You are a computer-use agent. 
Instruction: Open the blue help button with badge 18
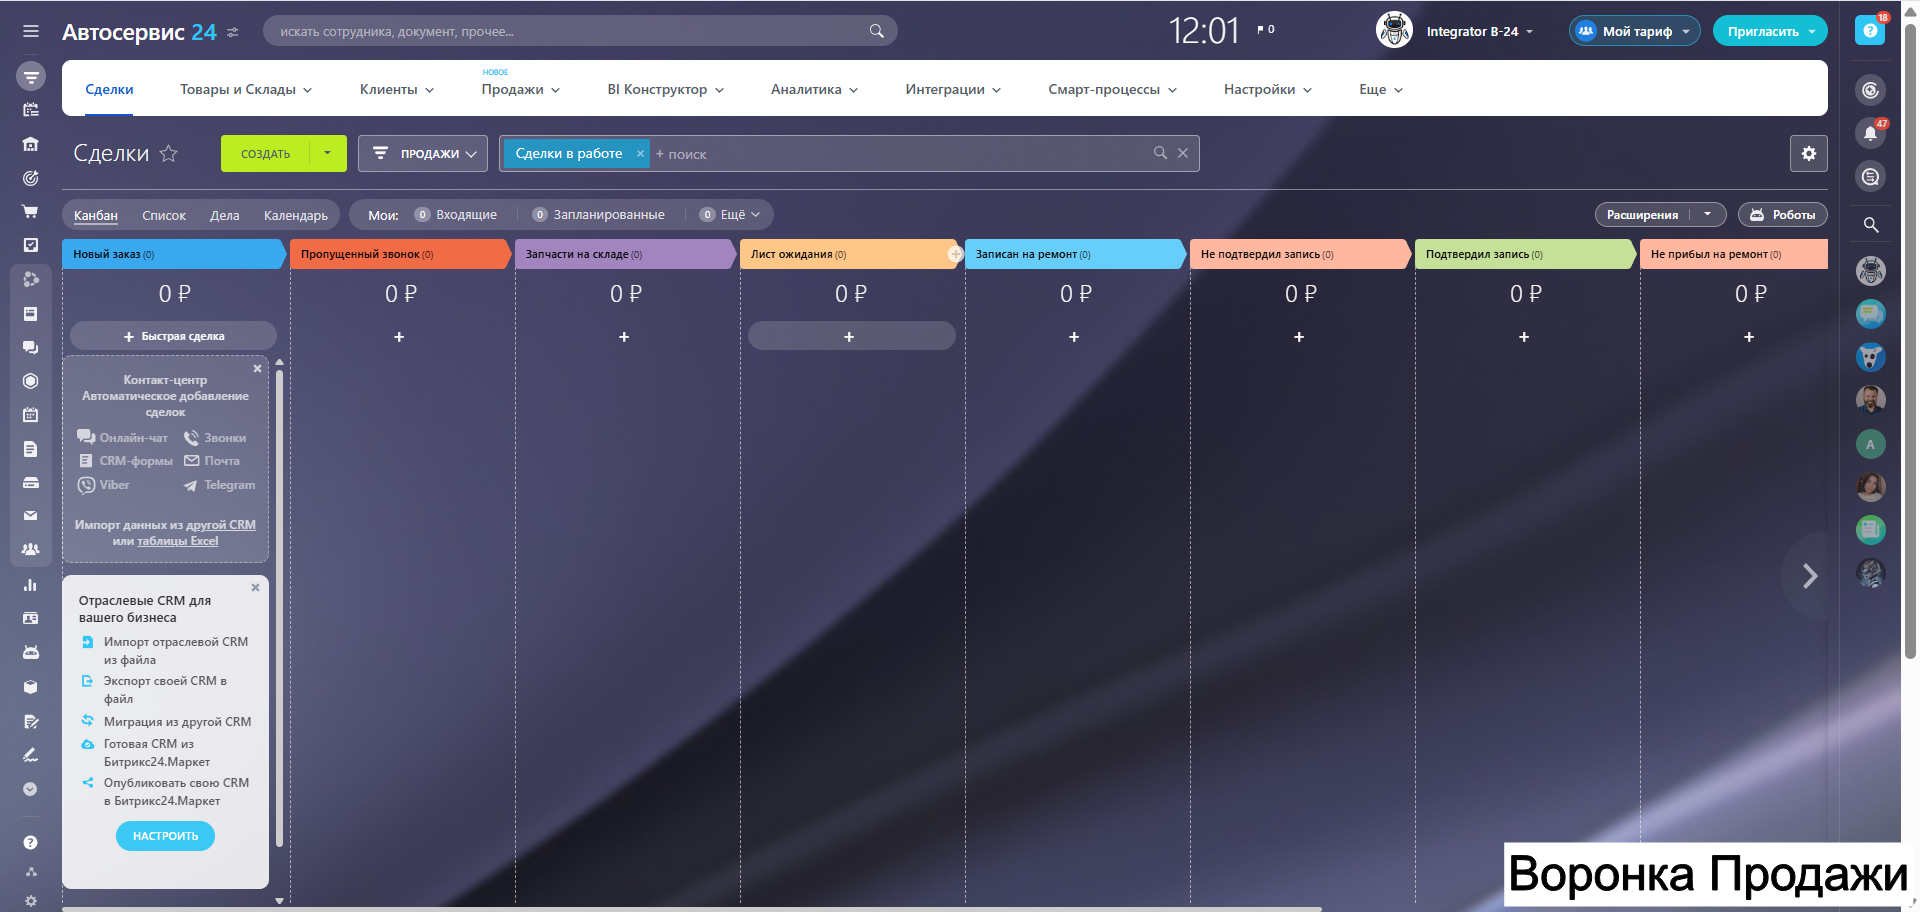point(1870,31)
